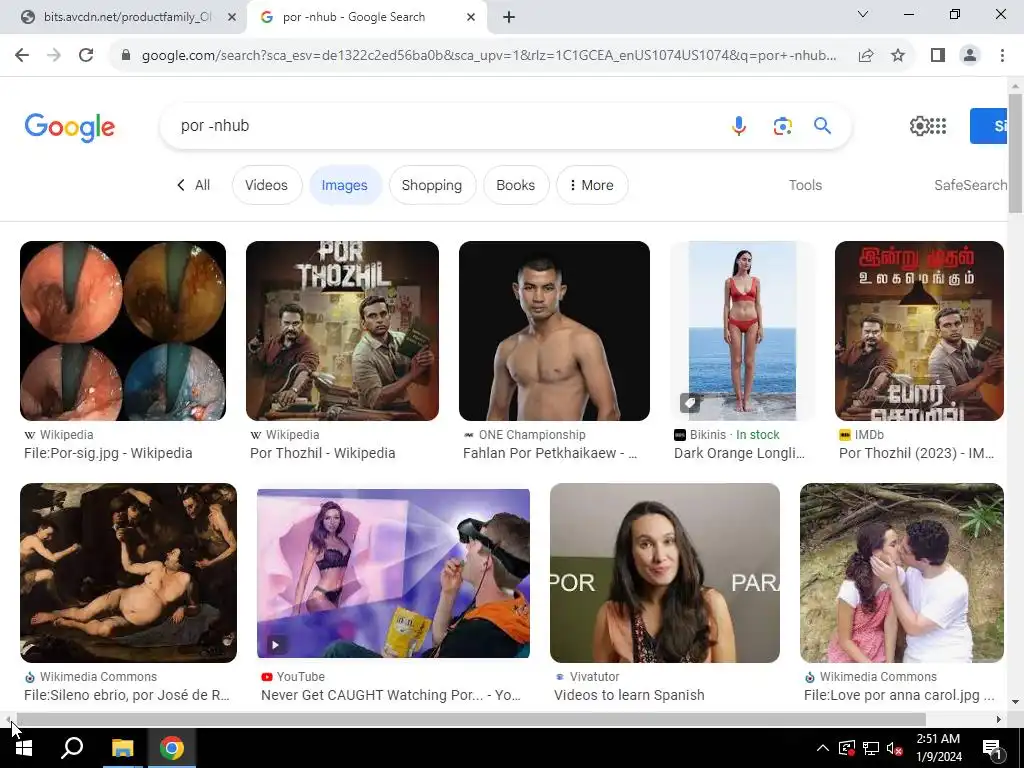This screenshot has height=768, width=1024.
Task: Open the network tray icon
Action: pyautogui.click(x=871, y=748)
